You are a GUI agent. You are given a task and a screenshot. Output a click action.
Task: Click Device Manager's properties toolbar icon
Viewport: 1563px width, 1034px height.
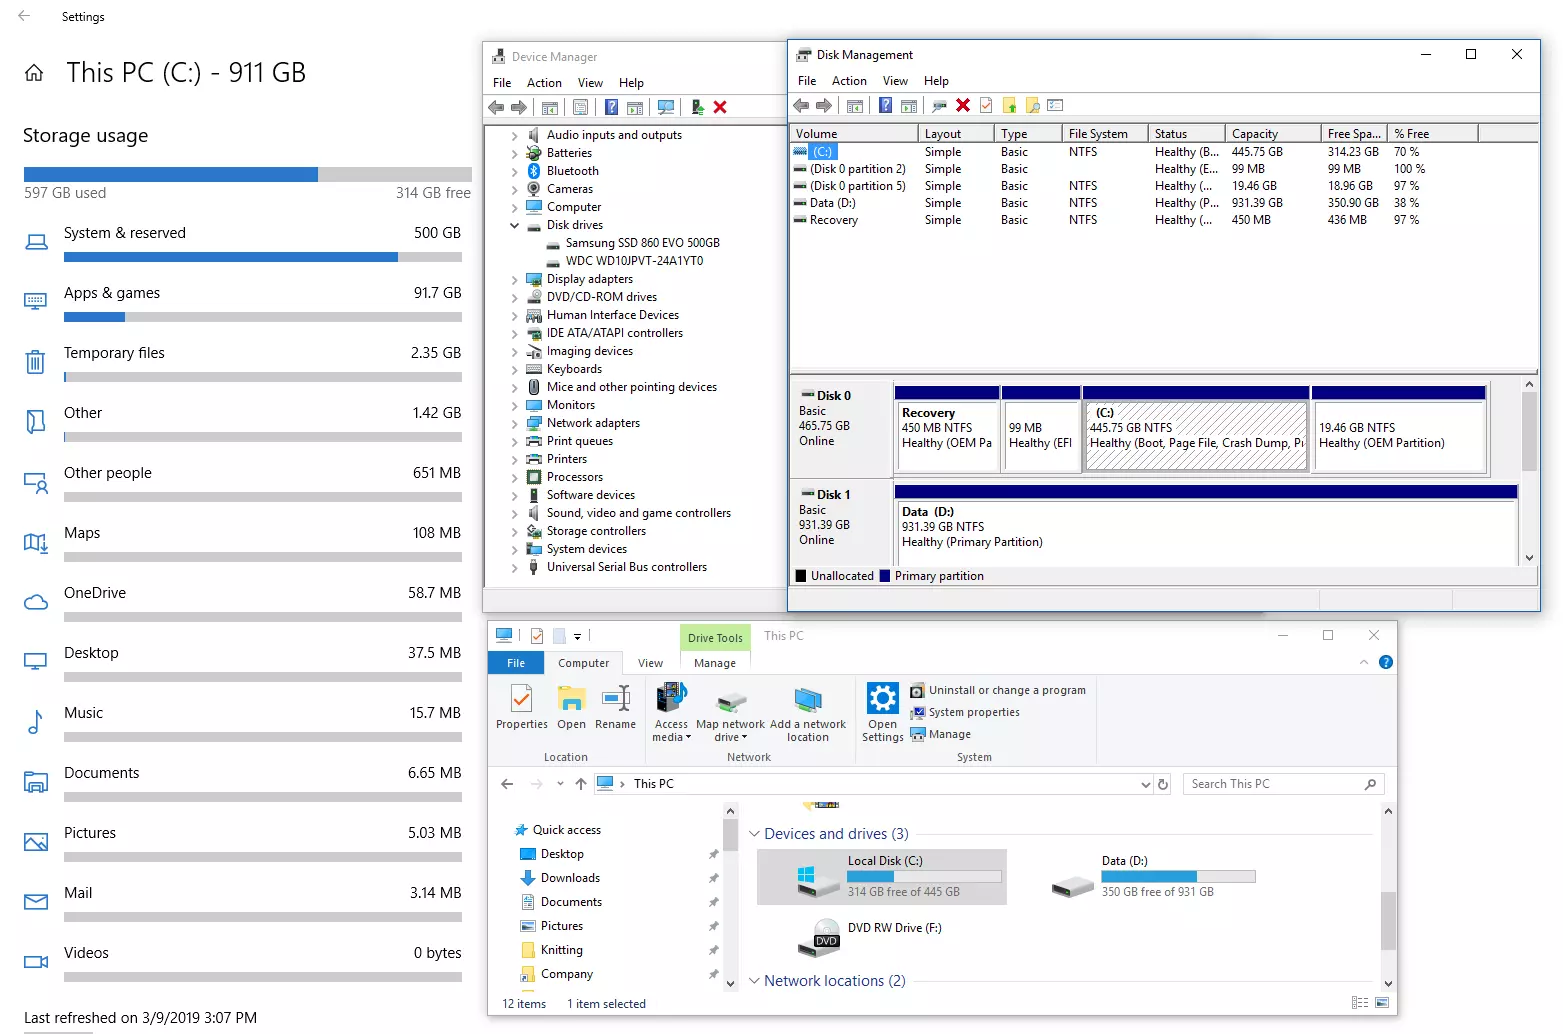click(x=580, y=107)
